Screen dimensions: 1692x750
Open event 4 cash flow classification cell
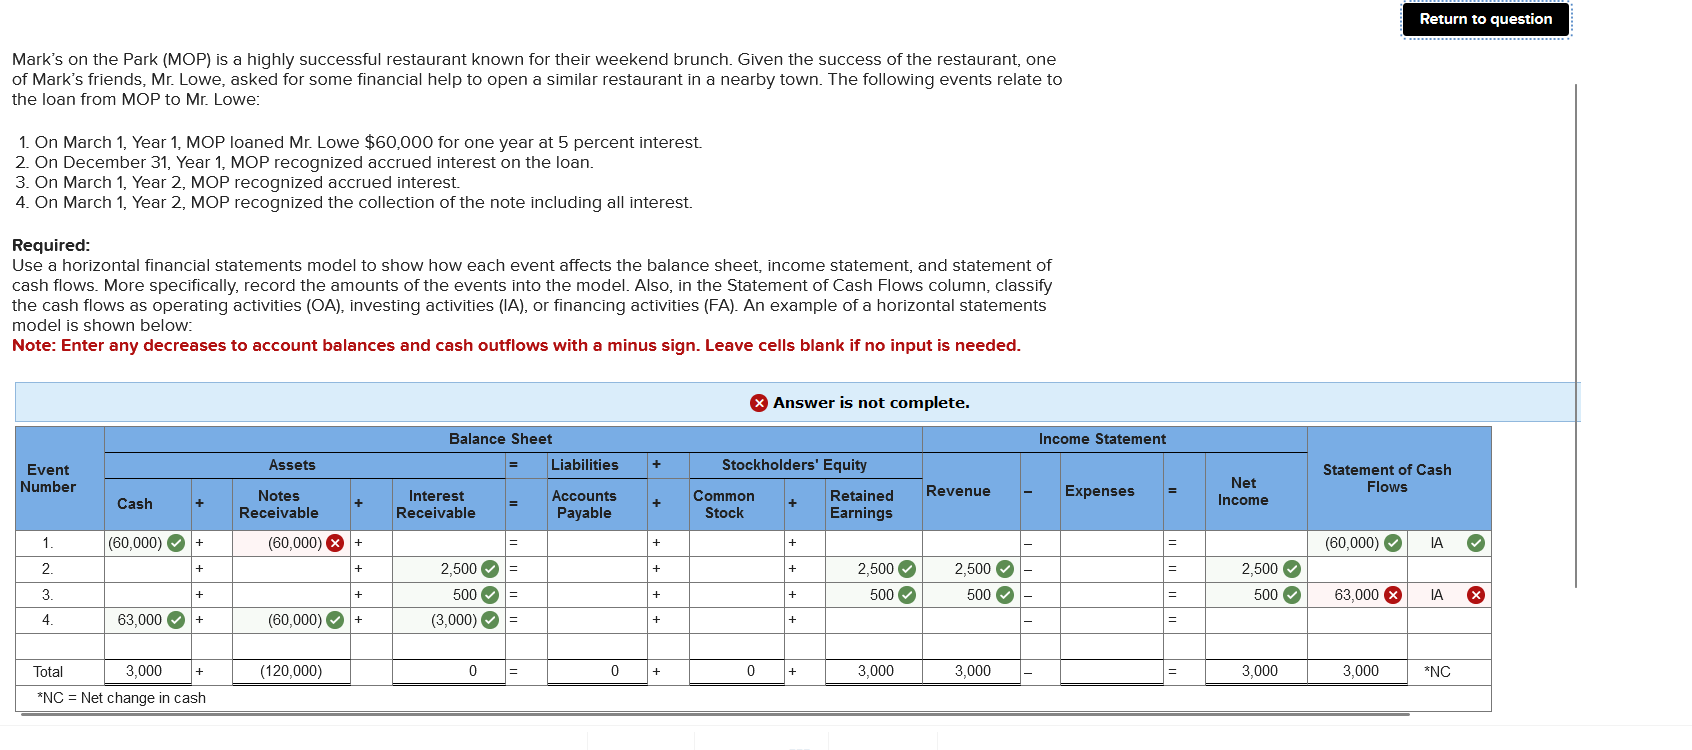click(1449, 620)
